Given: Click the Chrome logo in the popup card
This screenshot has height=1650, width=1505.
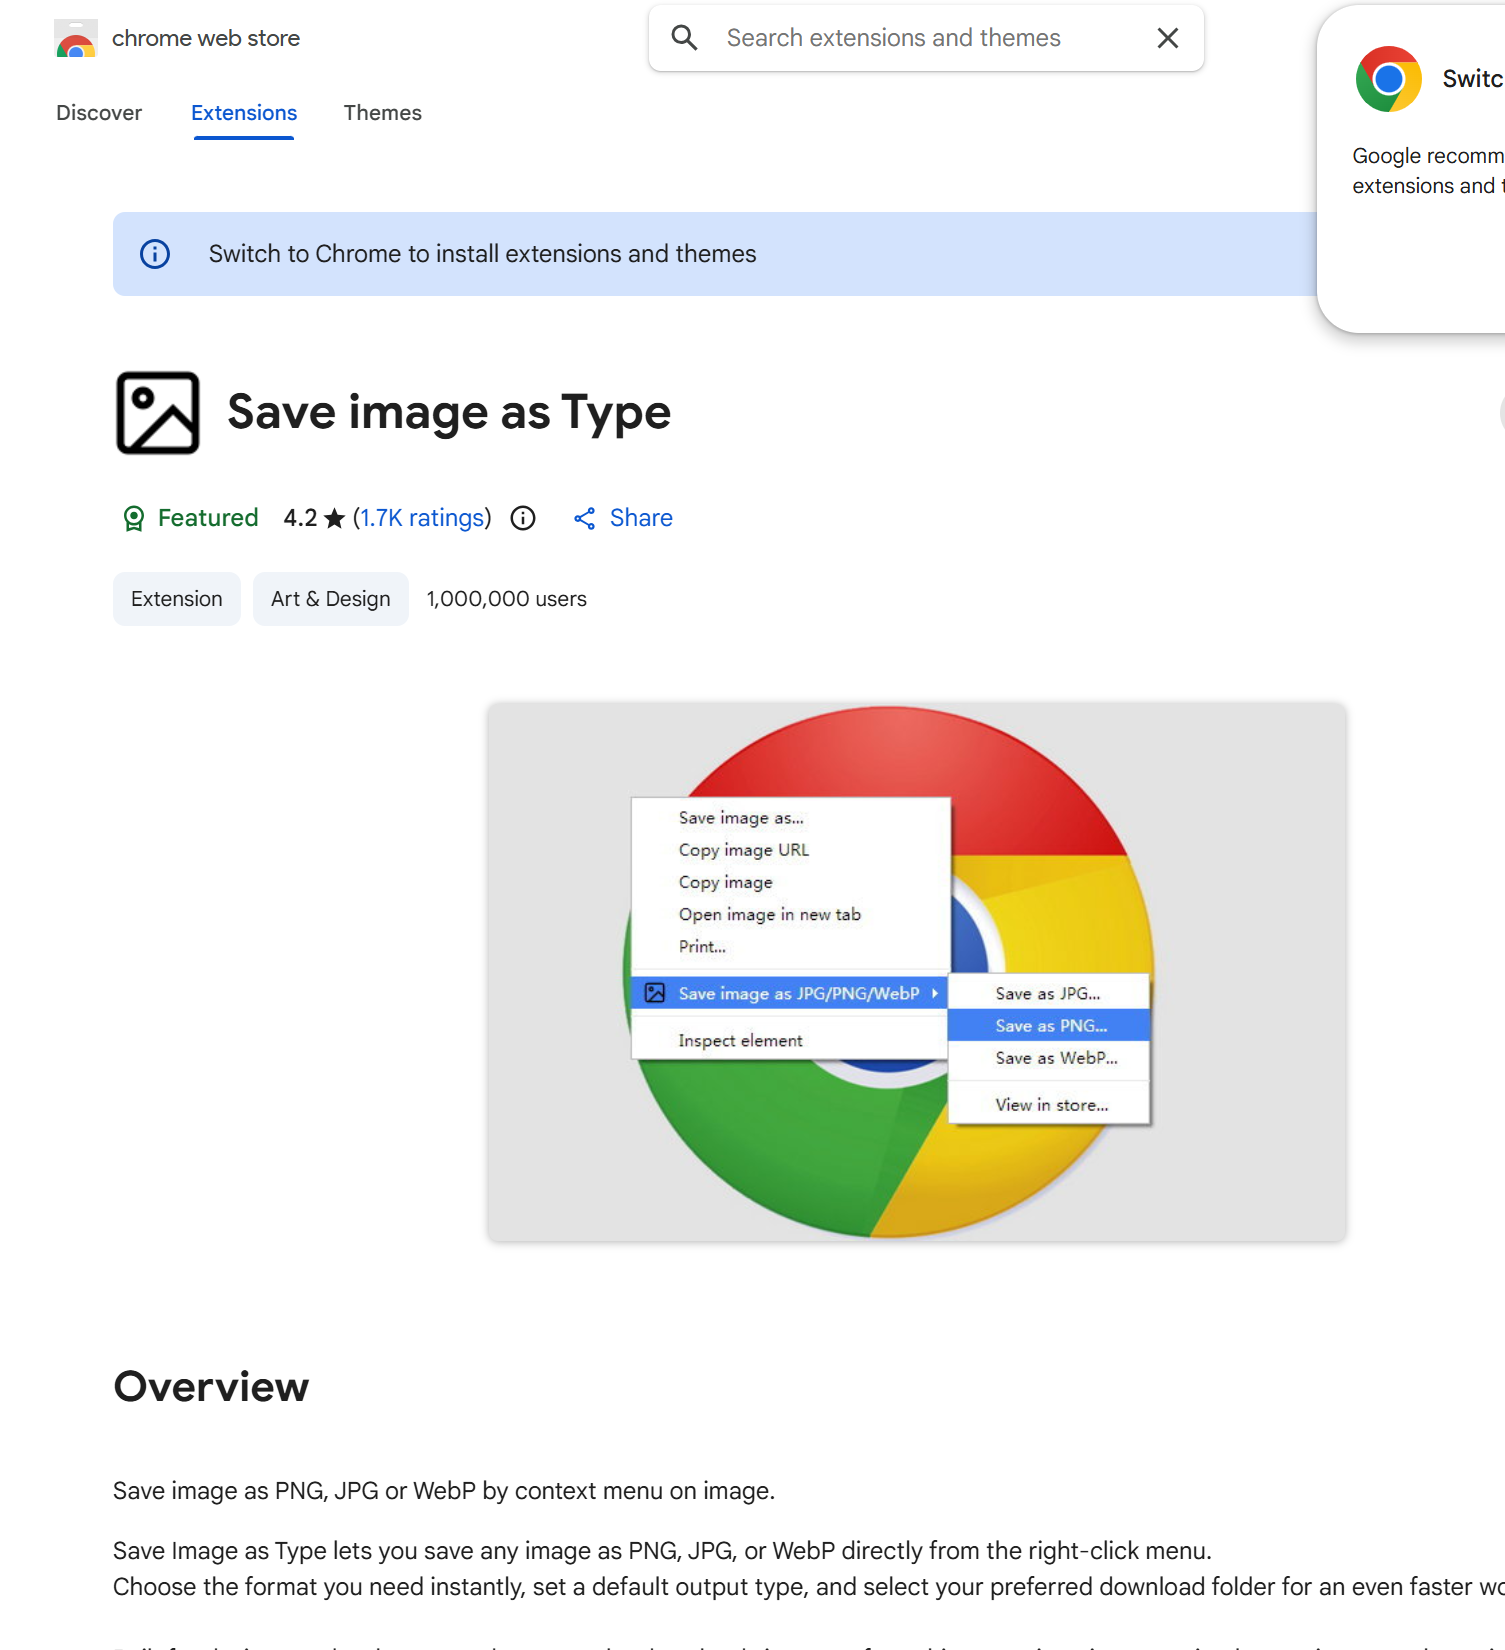Looking at the screenshot, I should pos(1388,79).
